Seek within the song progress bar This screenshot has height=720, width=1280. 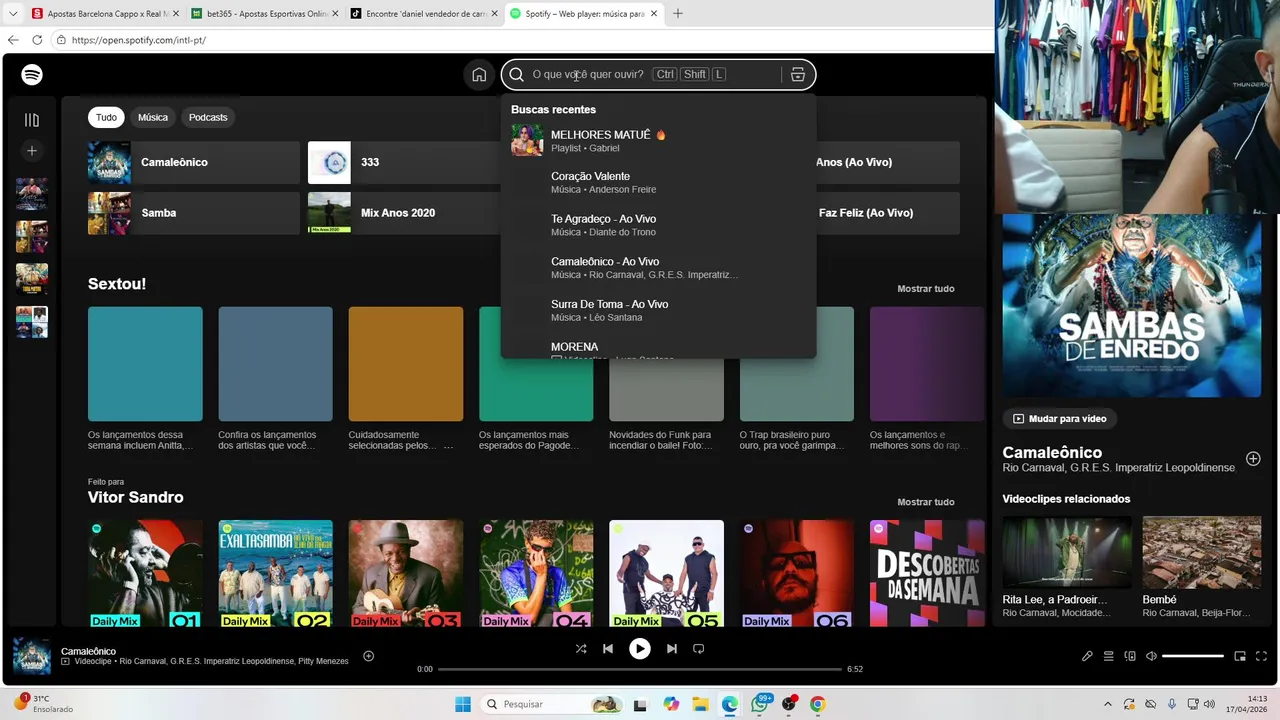coord(640,669)
